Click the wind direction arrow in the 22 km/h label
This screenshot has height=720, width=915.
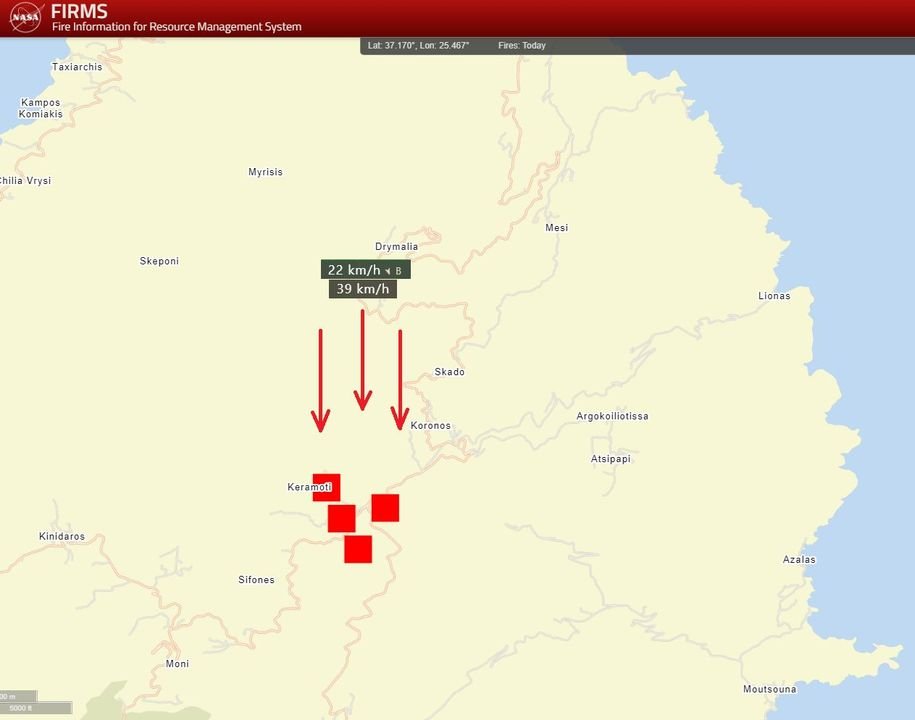390,270
